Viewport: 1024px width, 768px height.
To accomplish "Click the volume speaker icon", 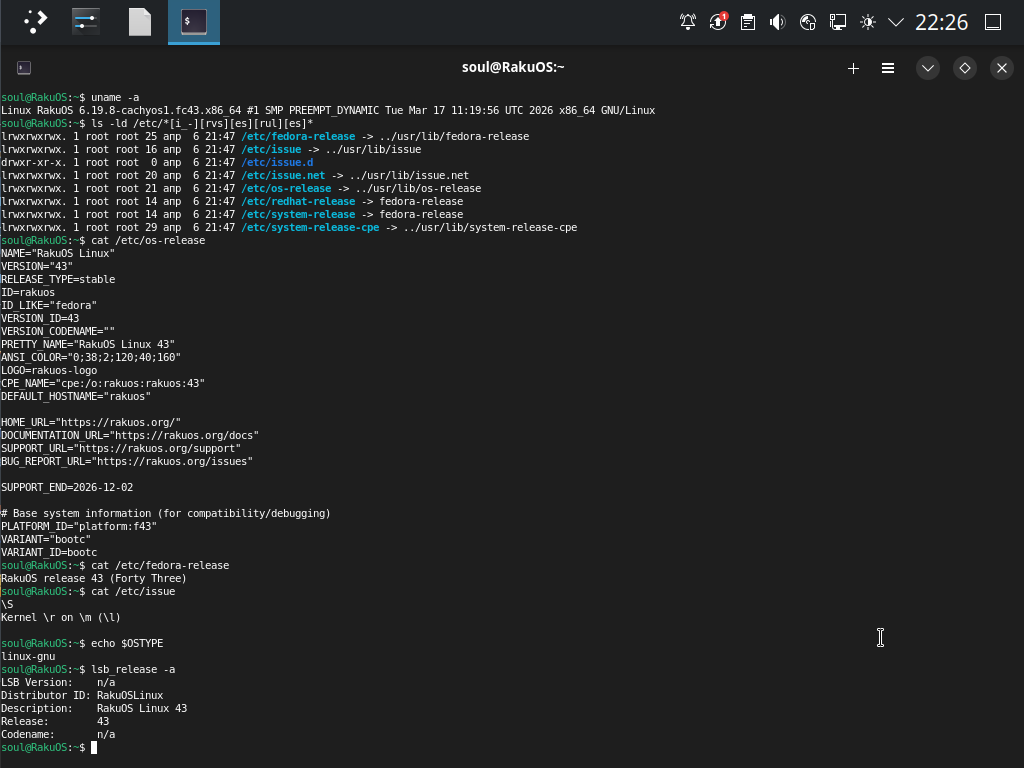I will pos(779,22).
